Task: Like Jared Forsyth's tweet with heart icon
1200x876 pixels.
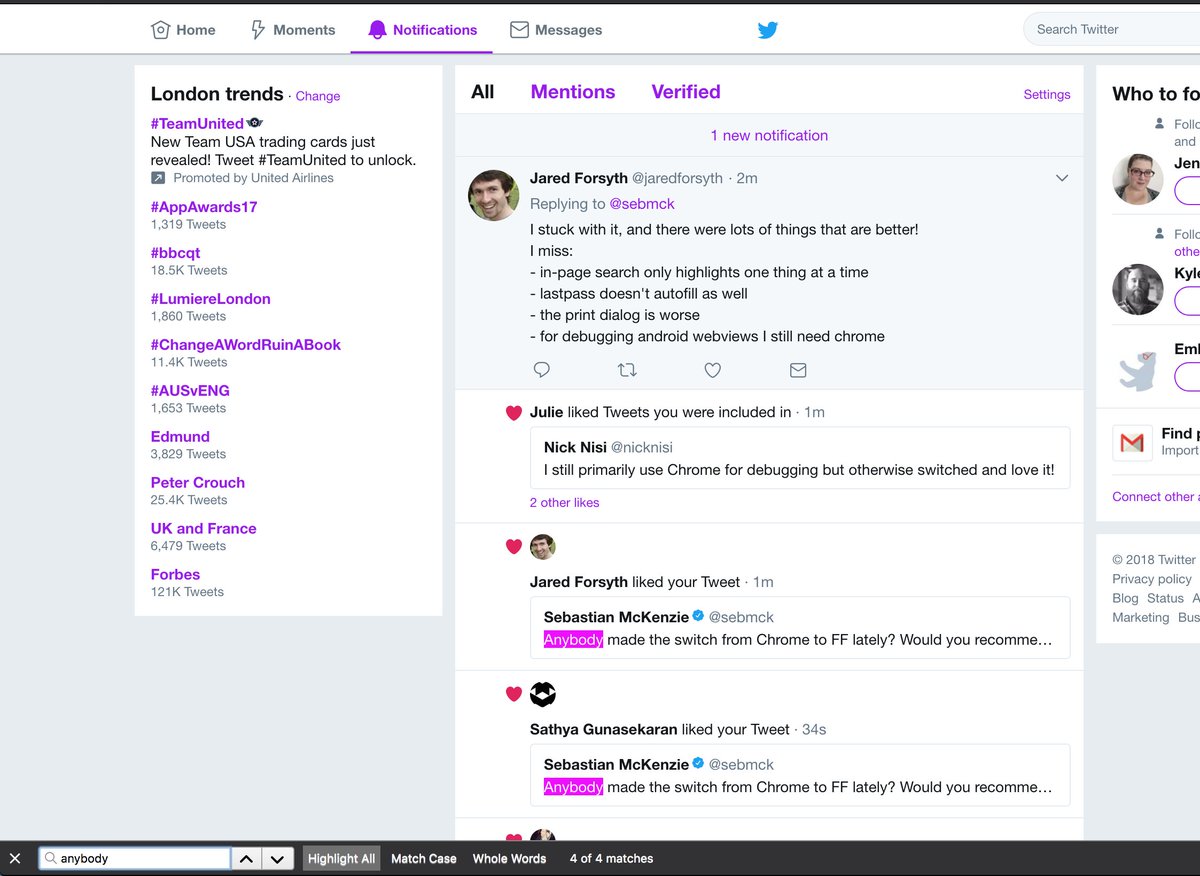Action: tap(712, 370)
